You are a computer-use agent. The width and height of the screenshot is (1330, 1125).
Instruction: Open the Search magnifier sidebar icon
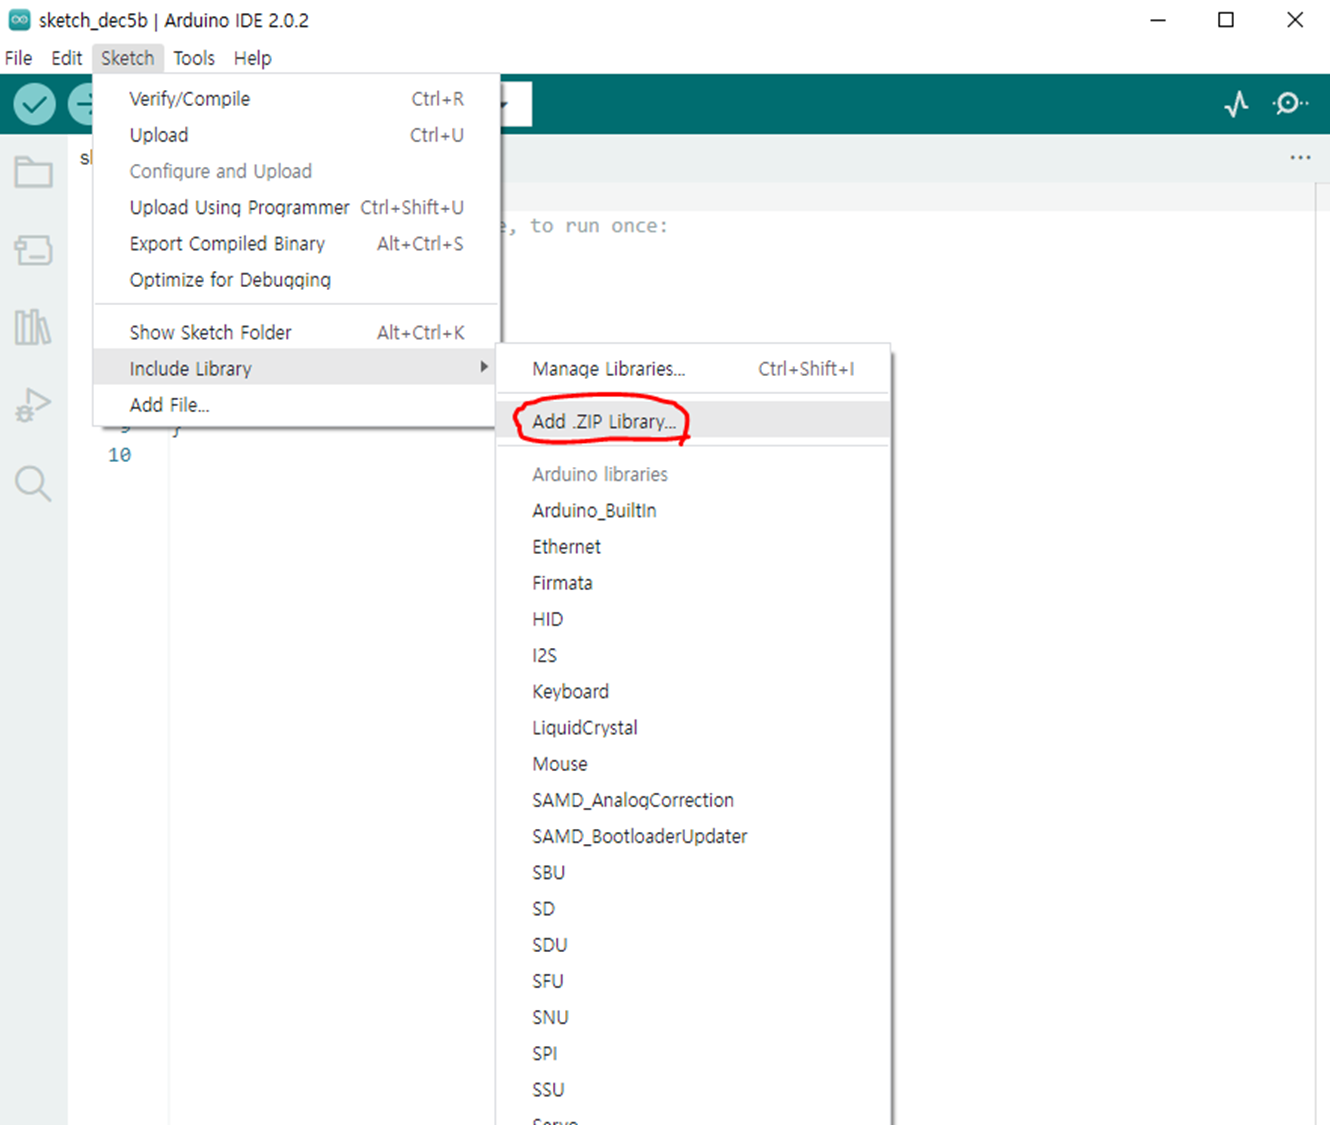(x=33, y=483)
